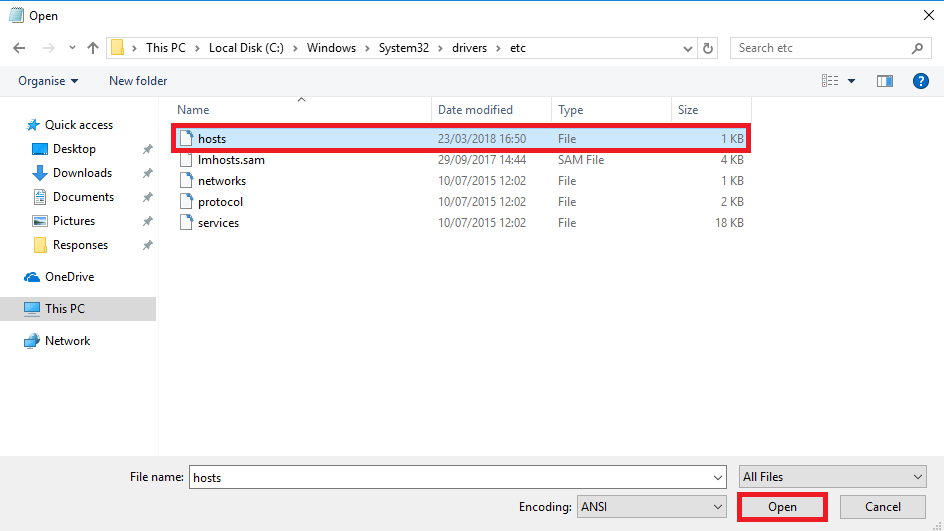Click 'etc' in the breadcrumb path
This screenshot has width=944, height=531.
click(518, 48)
